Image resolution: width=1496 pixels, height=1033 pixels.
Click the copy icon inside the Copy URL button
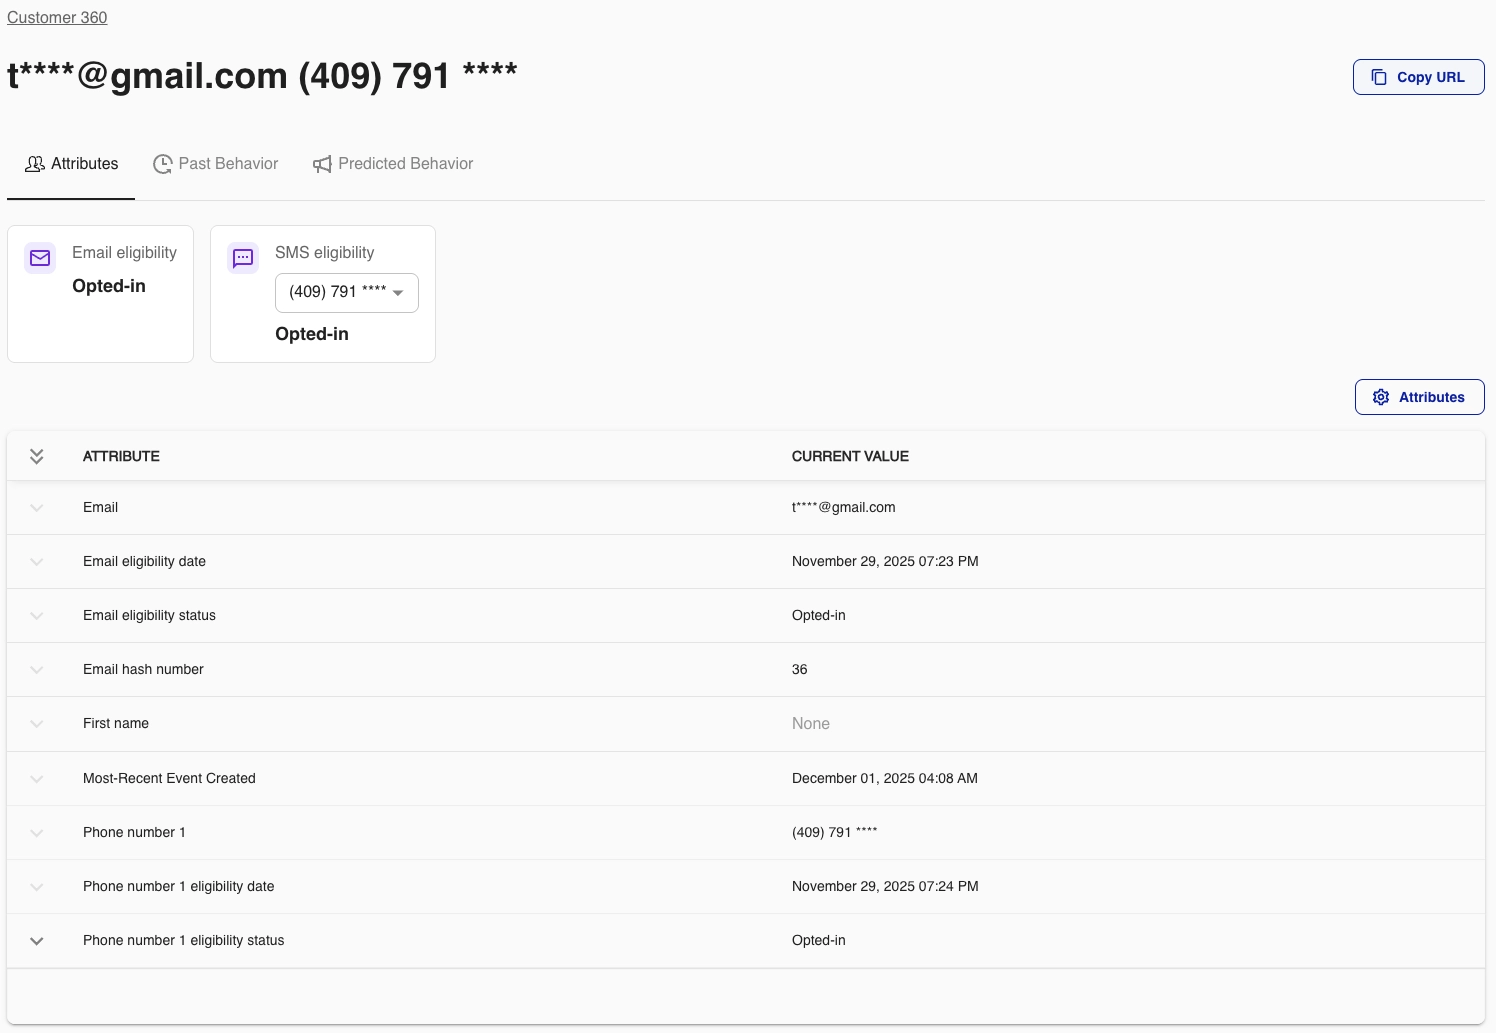click(x=1379, y=77)
